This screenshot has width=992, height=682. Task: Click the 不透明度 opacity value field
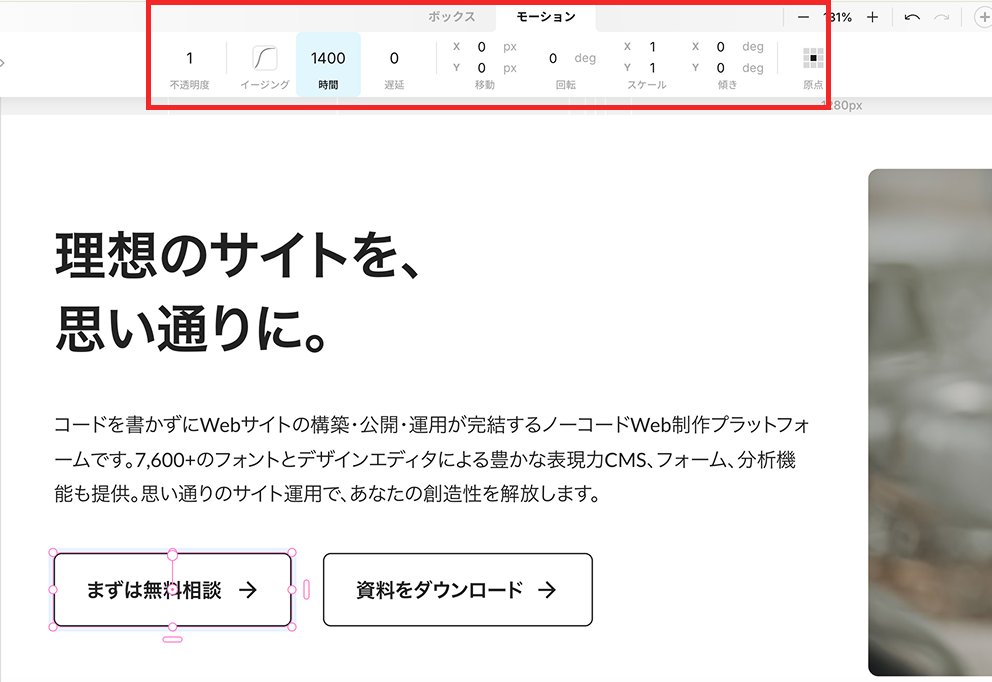pos(190,59)
